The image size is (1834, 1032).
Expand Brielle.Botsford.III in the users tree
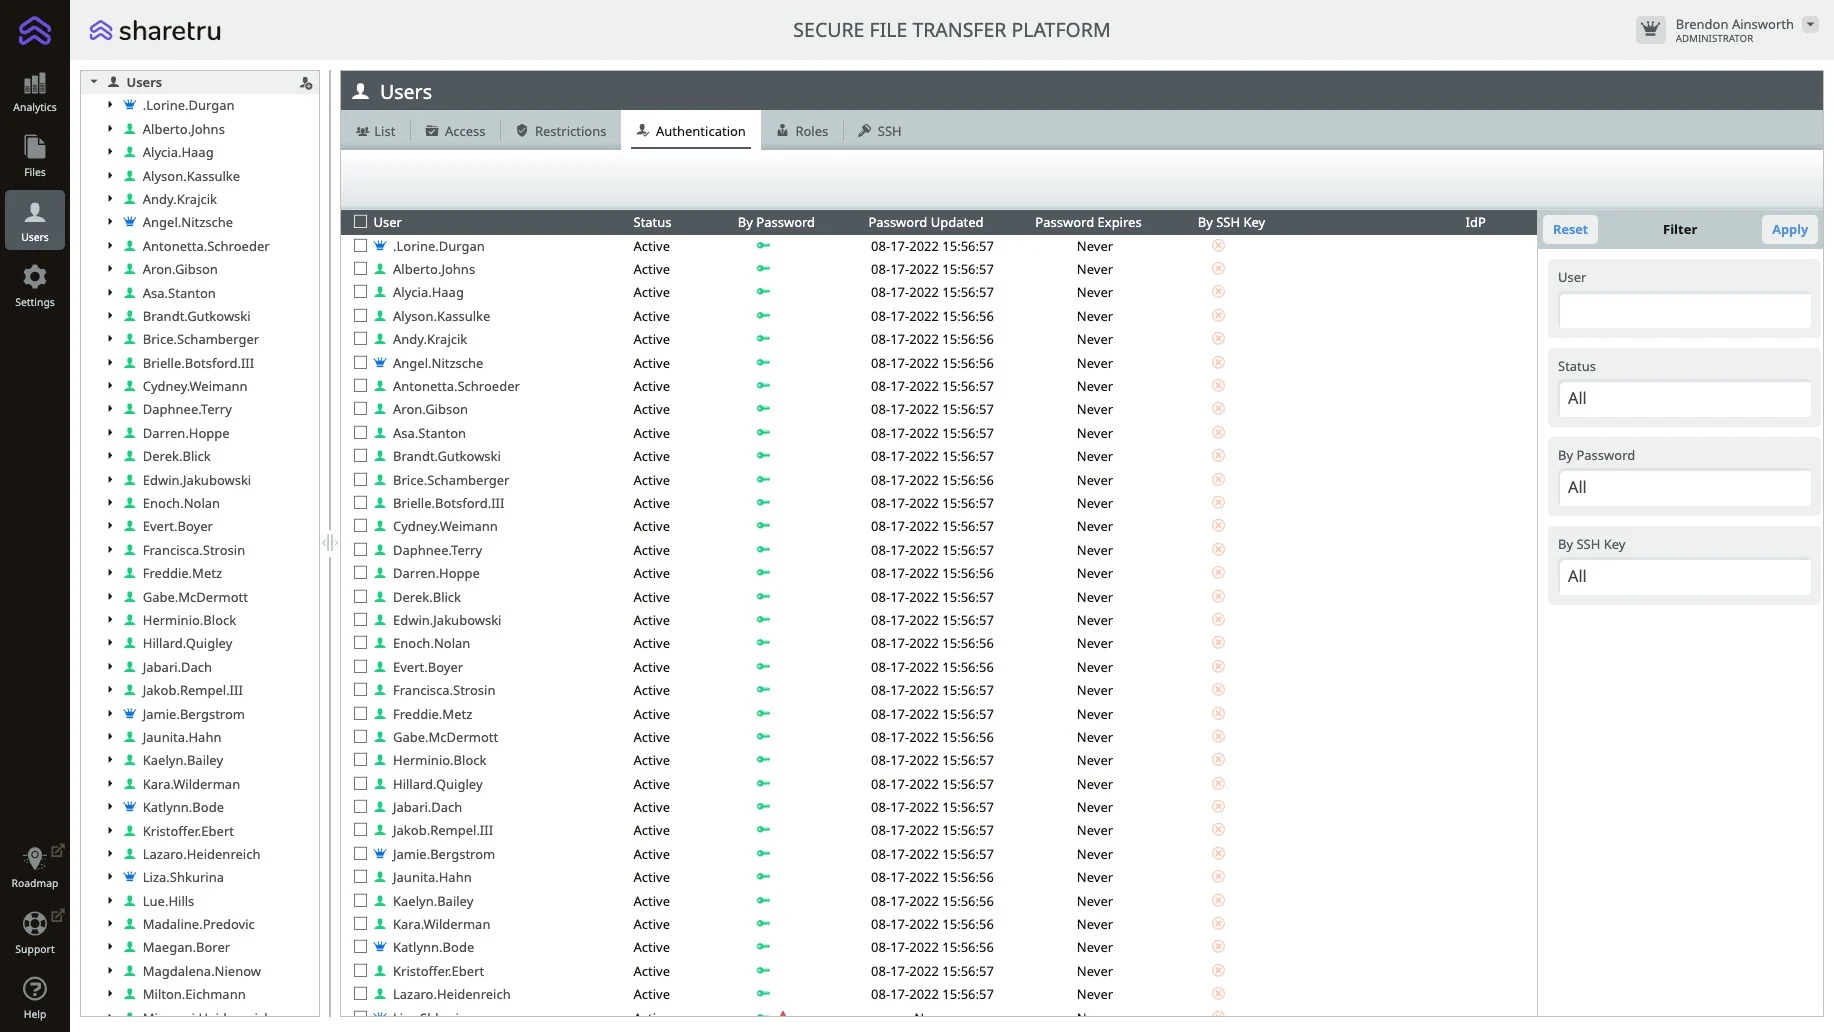110,363
